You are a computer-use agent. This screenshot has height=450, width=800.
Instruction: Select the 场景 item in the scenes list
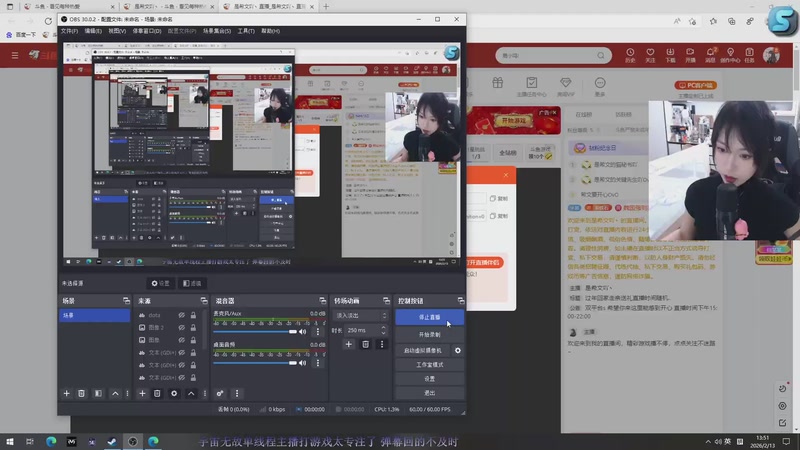click(94, 315)
